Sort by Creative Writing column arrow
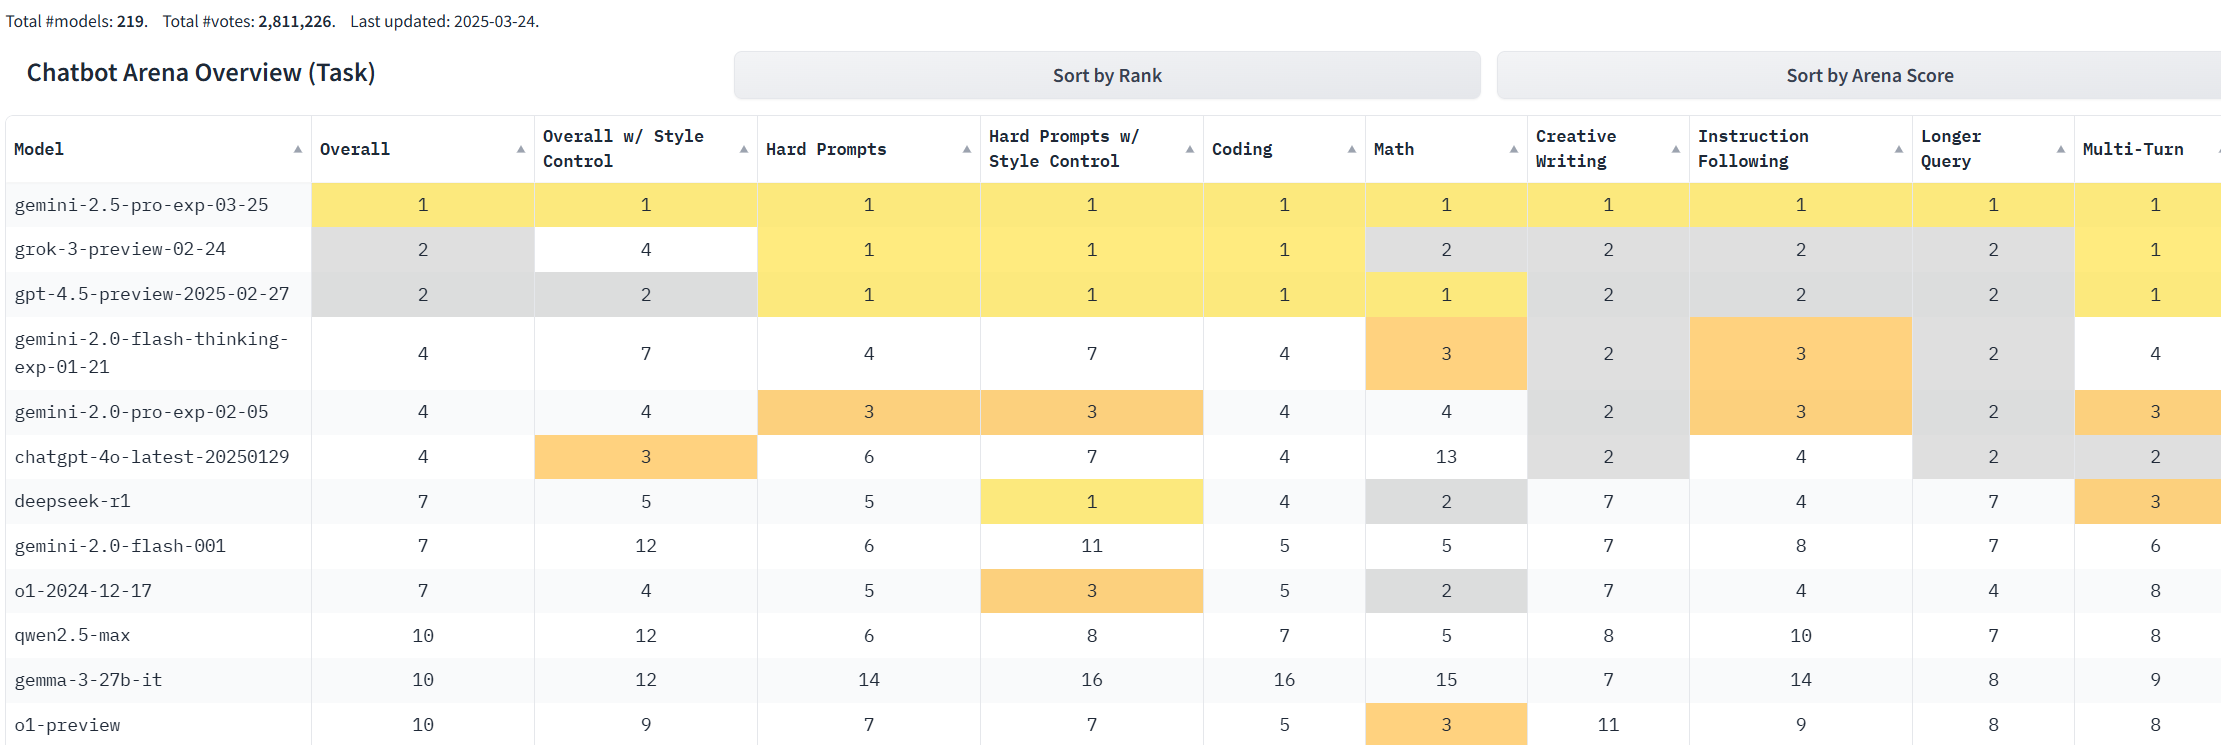Viewport: 2221px width, 745px height. click(1676, 149)
